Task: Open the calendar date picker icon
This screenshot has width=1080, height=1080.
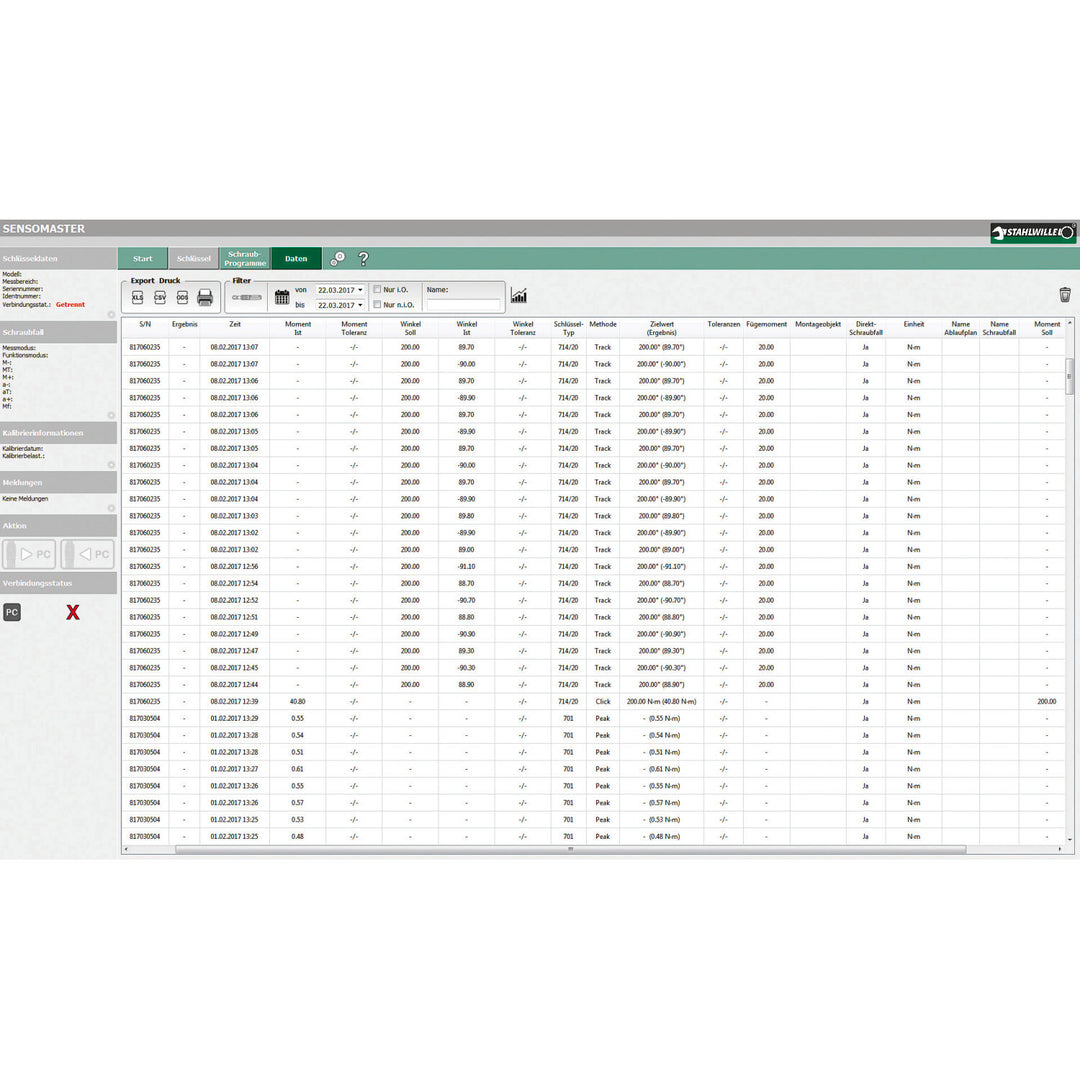Action: [282, 297]
